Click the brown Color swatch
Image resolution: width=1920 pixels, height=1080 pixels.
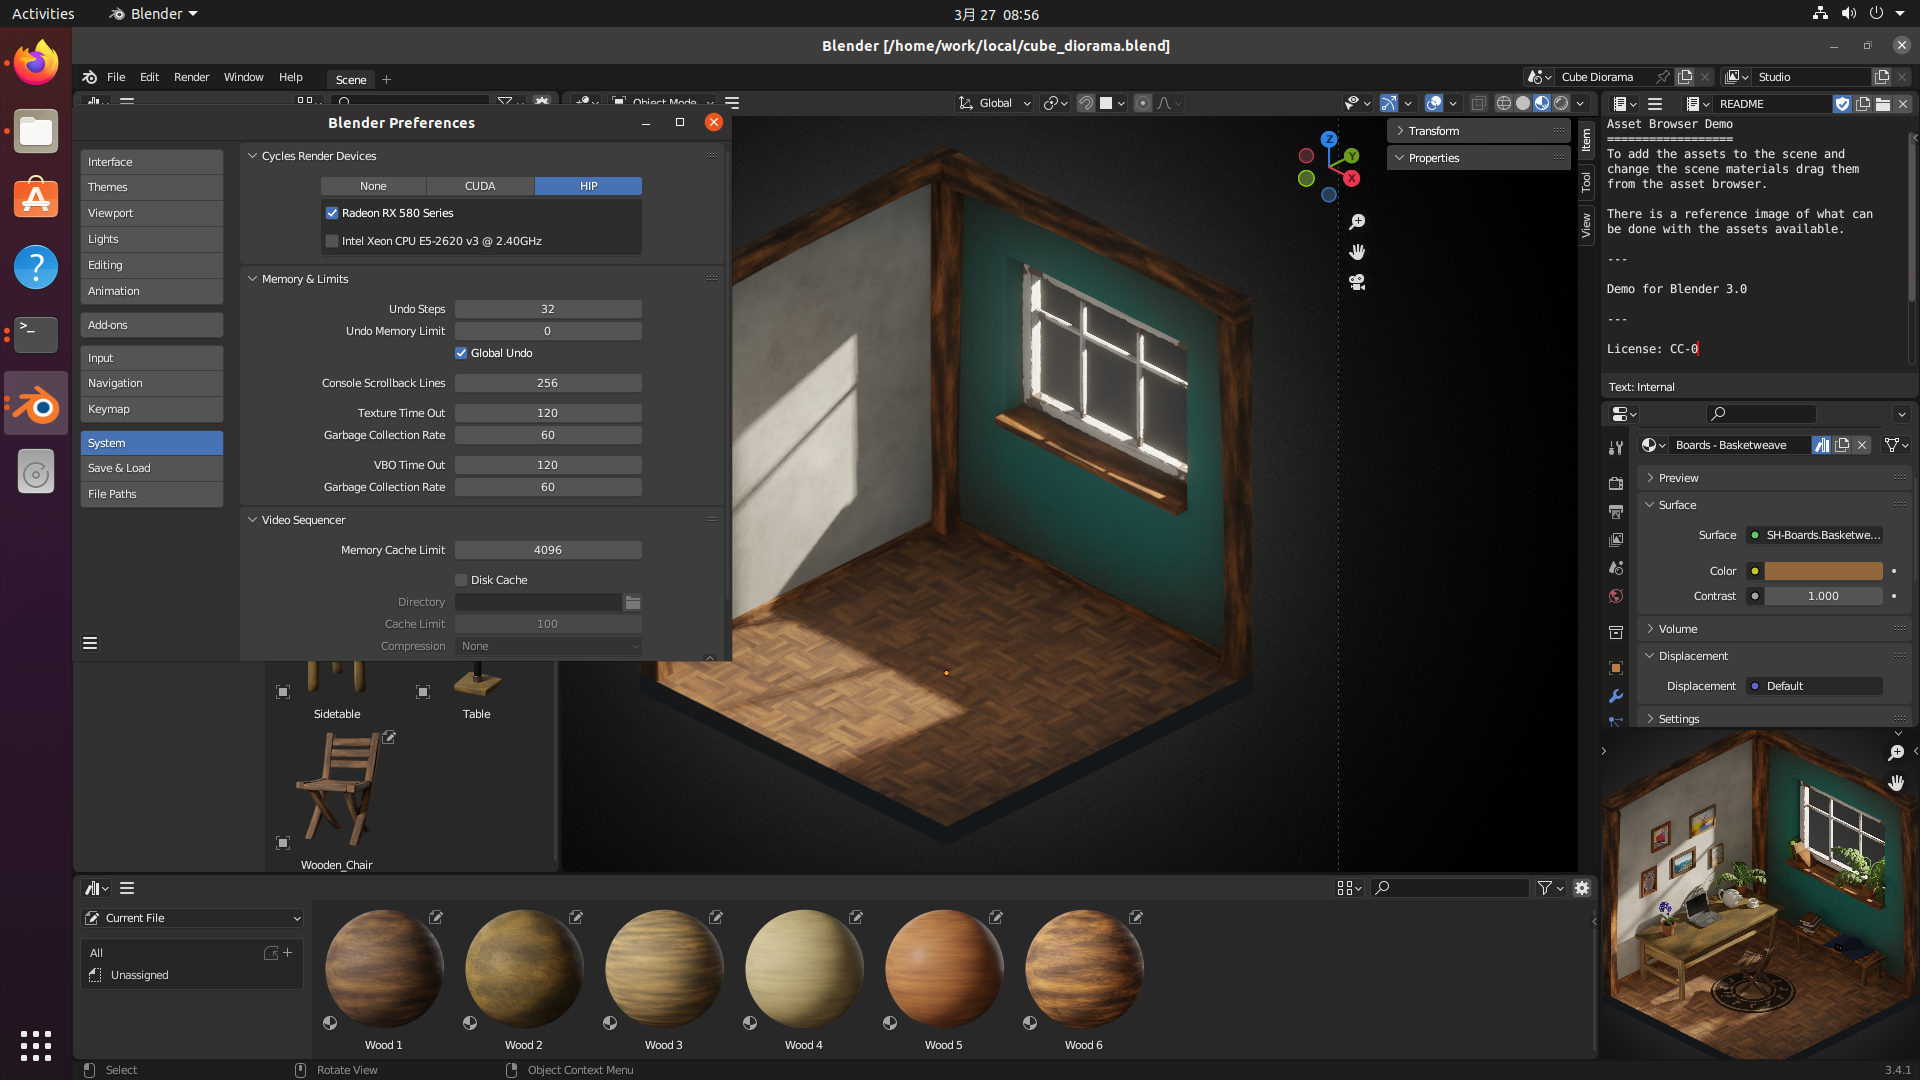1823,571
